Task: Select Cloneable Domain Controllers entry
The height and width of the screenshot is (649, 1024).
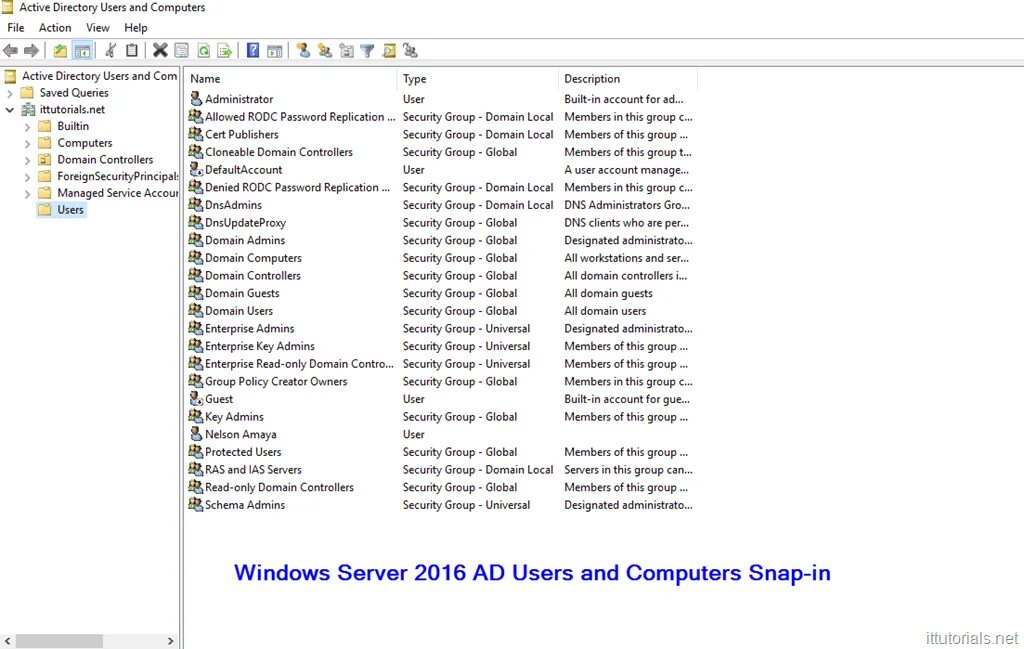Action: [278, 151]
